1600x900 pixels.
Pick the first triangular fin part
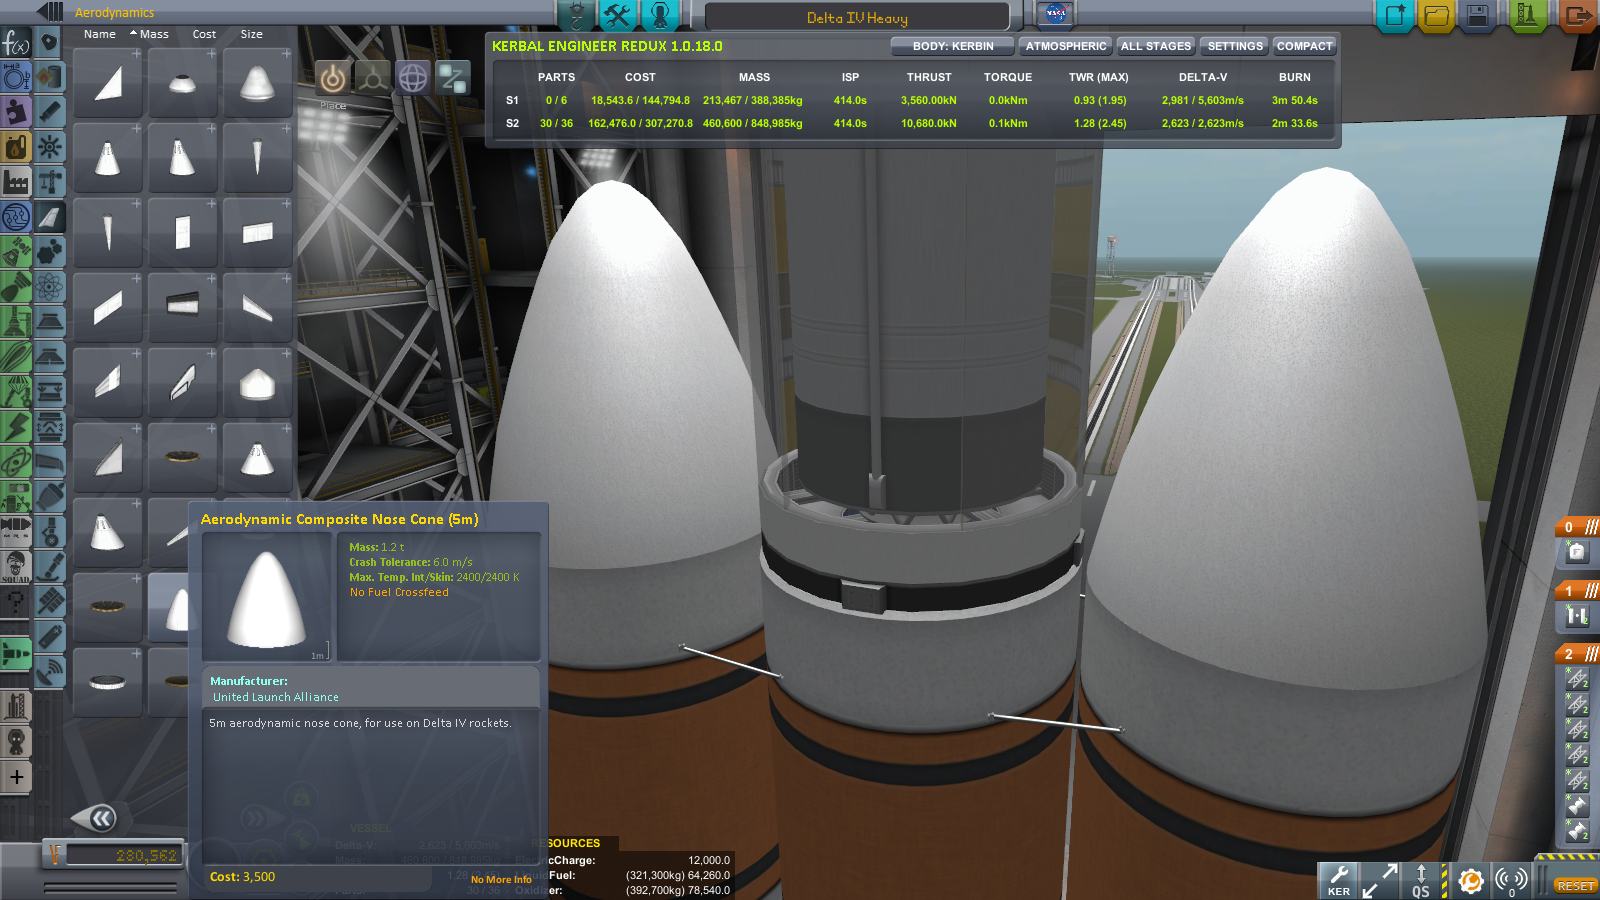point(108,83)
